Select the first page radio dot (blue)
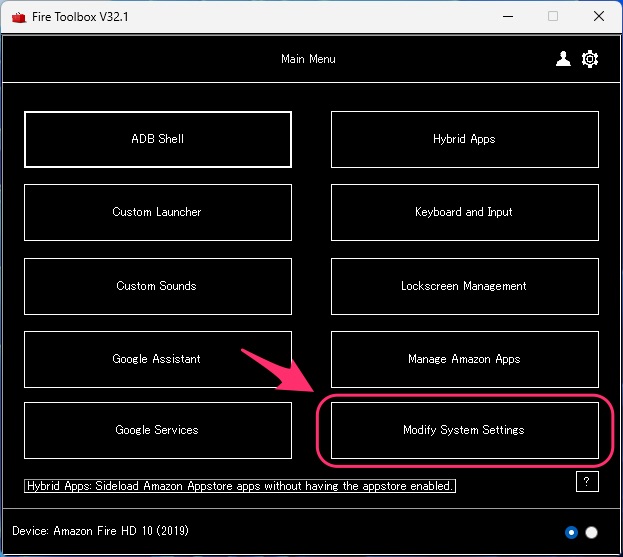This screenshot has width=623, height=557. [571, 532]
